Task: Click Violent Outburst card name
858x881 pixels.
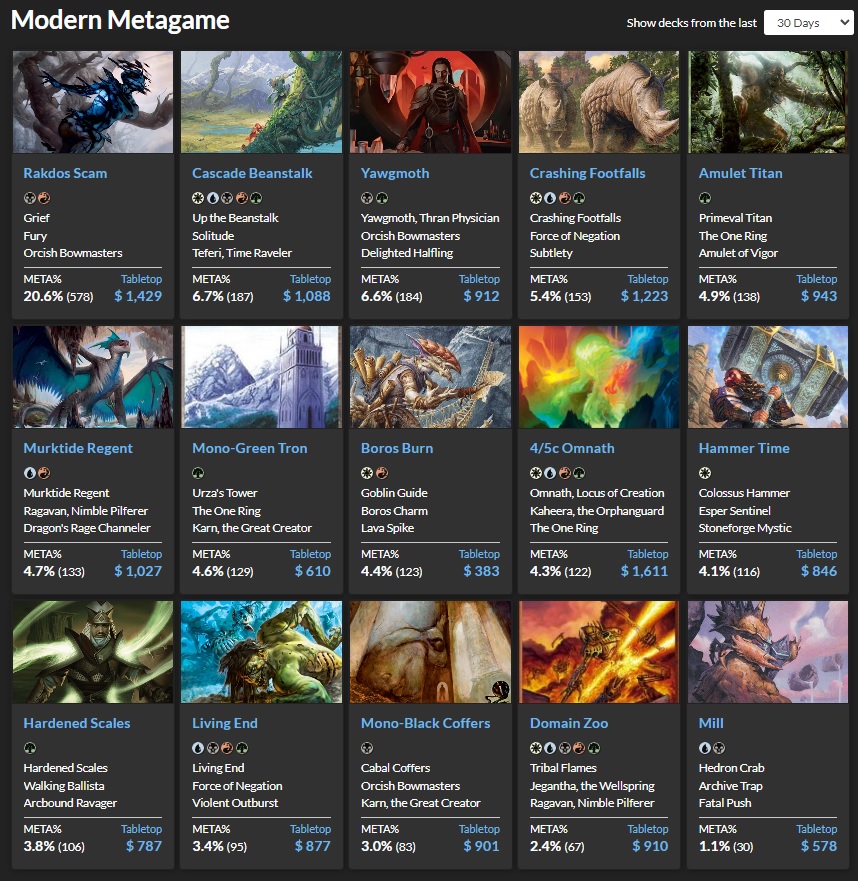Action: coord(235,803)
